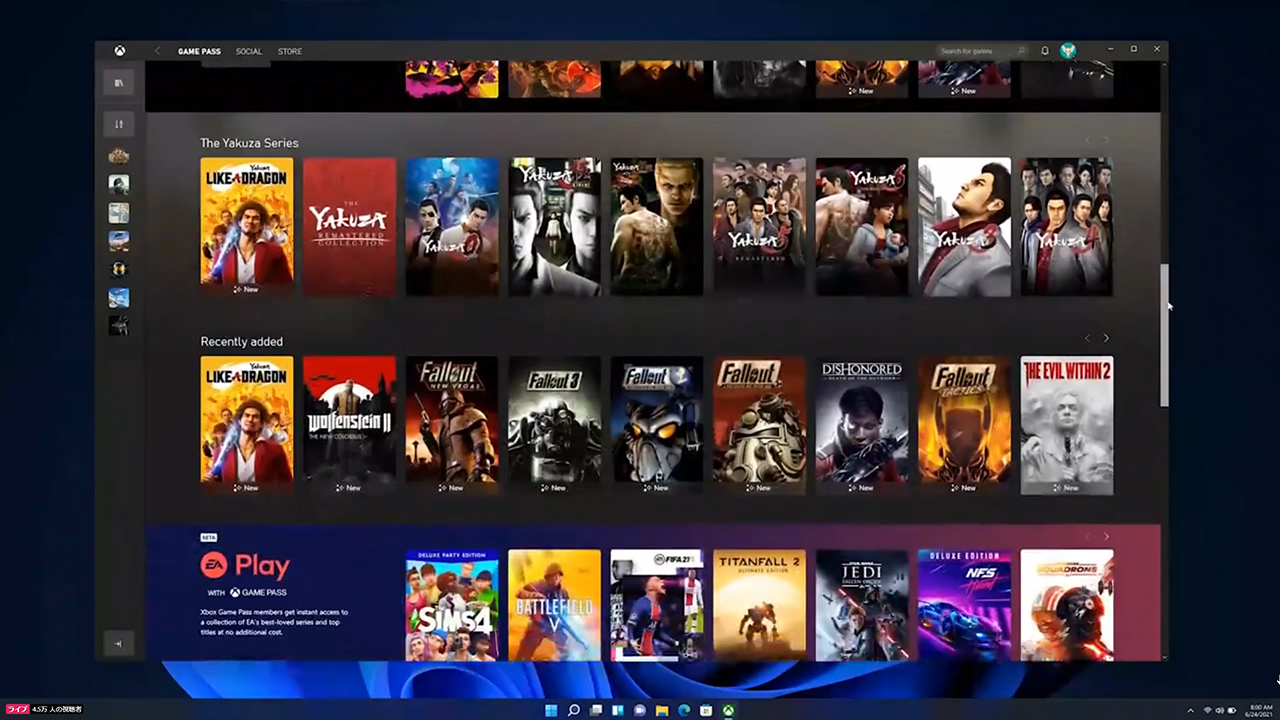Open Chat from the taskbar

pyautogui.click(x=640, y=711)
